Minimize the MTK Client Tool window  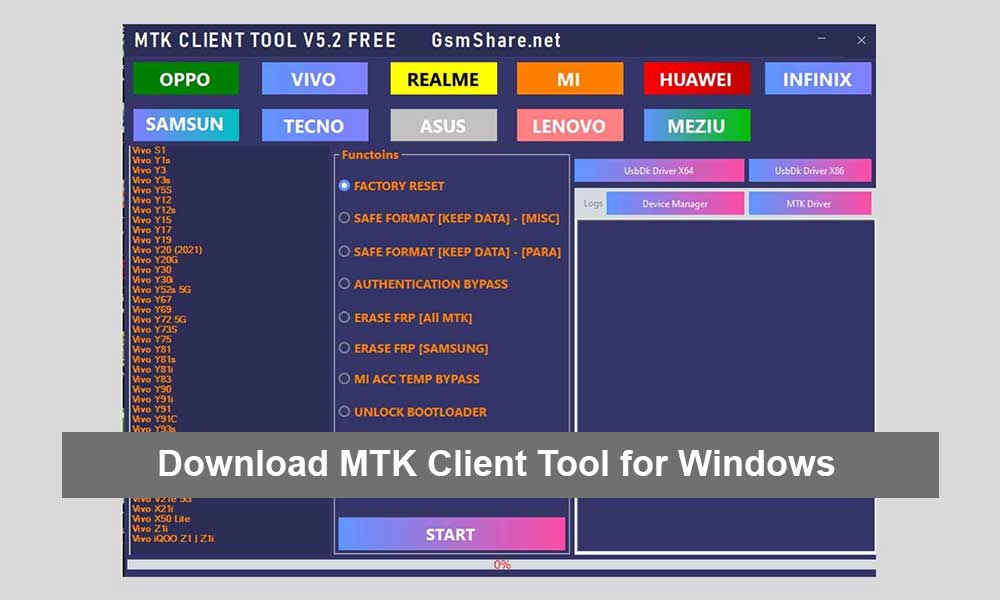pos(822,40)
